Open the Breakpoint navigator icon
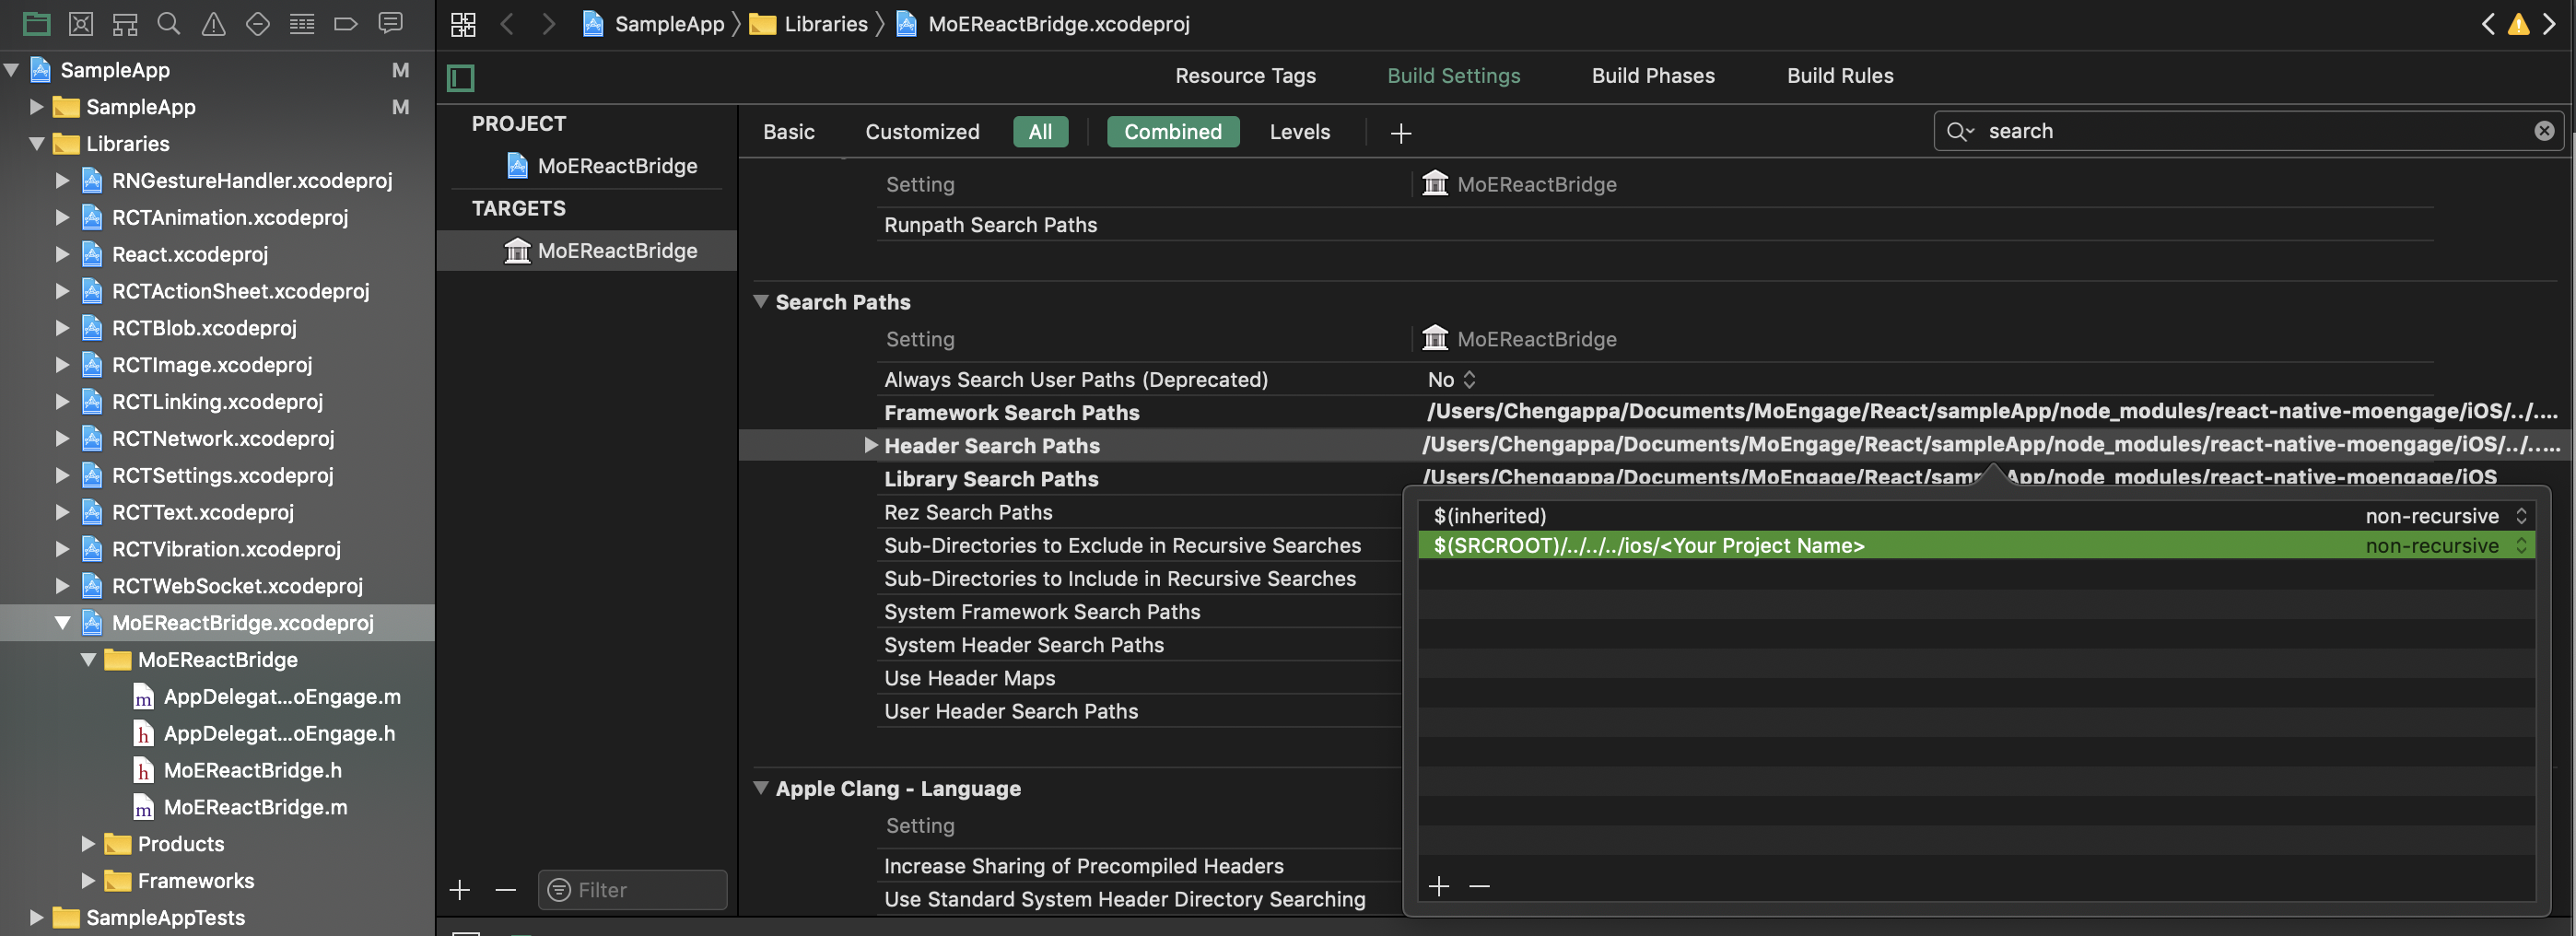The width and height of the screenshot is (2576, 936). tap(346, 23)
